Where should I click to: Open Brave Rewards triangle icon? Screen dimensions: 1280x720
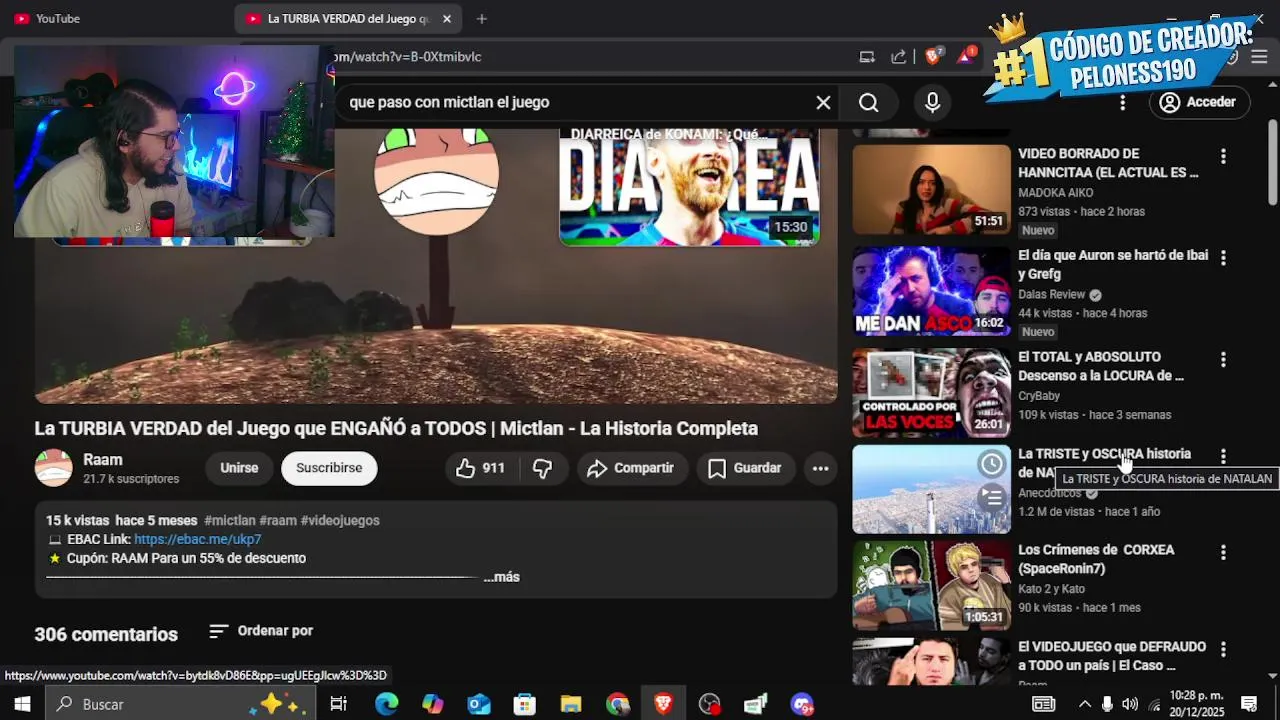(x=966, y=57)
